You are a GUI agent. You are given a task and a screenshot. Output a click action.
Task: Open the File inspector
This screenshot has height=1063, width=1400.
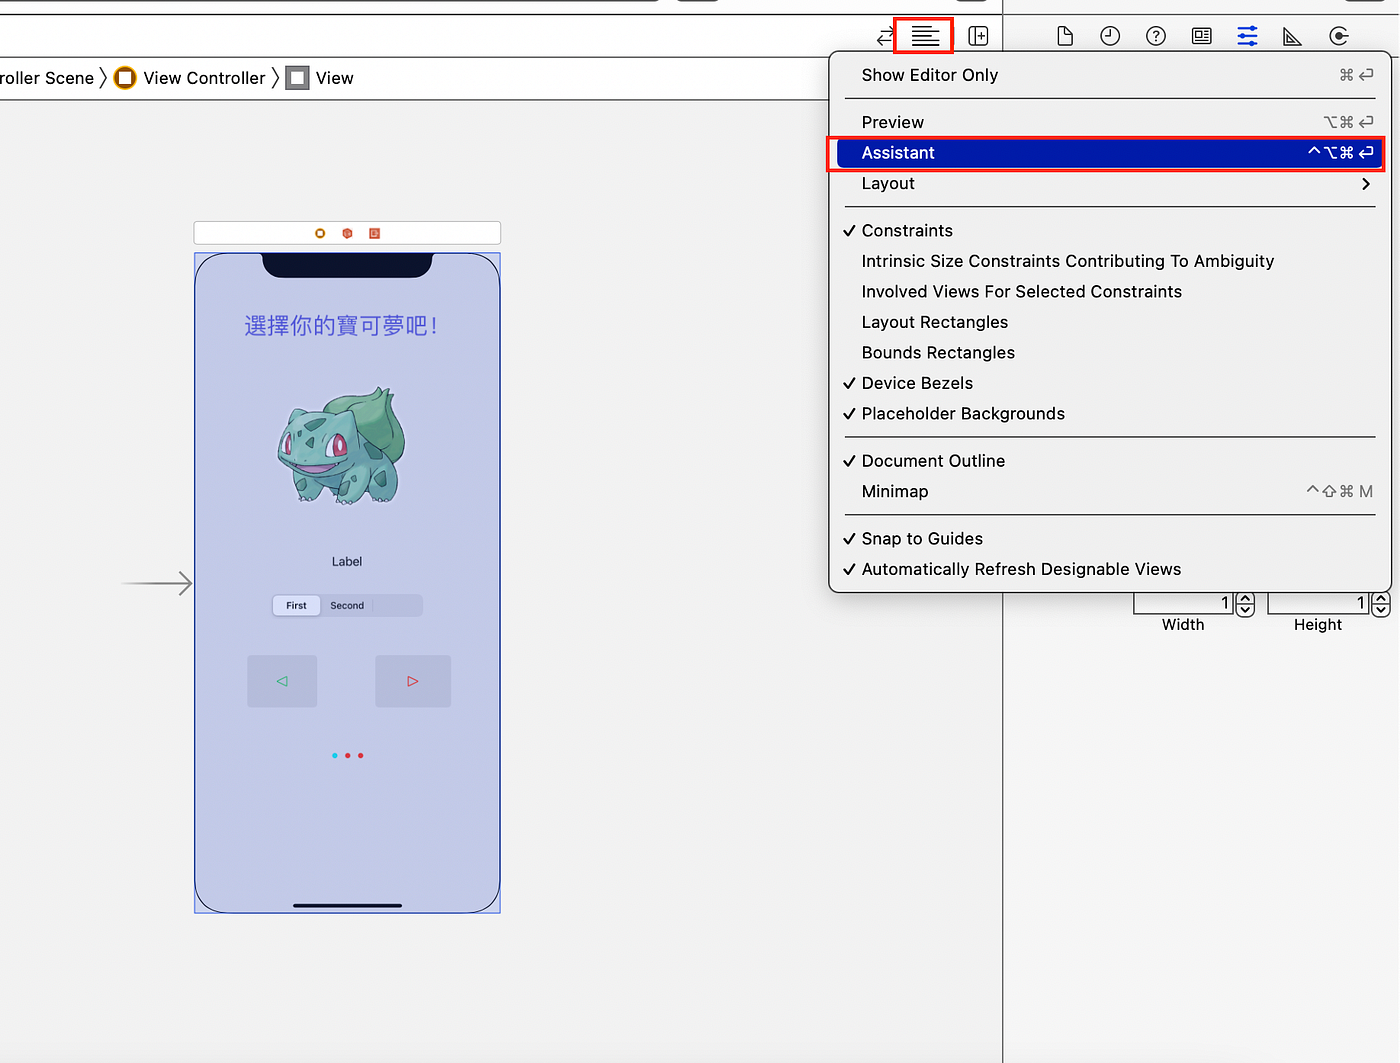pos(1064,36)
